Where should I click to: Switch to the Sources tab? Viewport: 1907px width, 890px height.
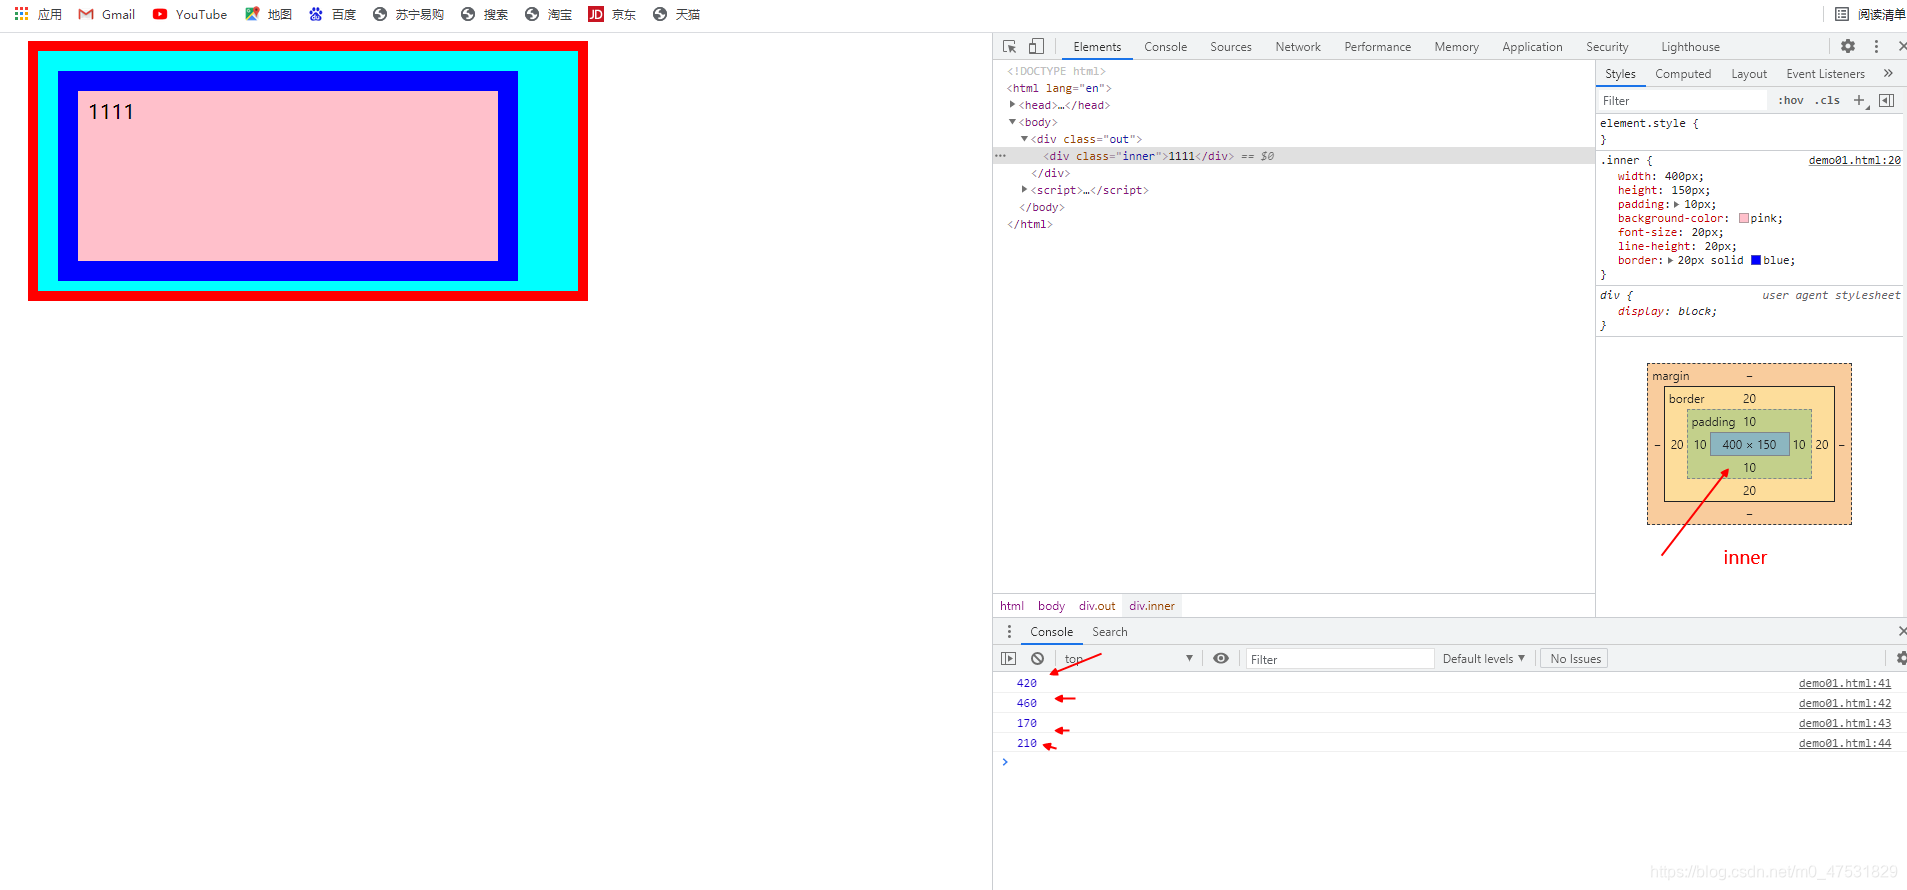click(x=1230, y=47)
